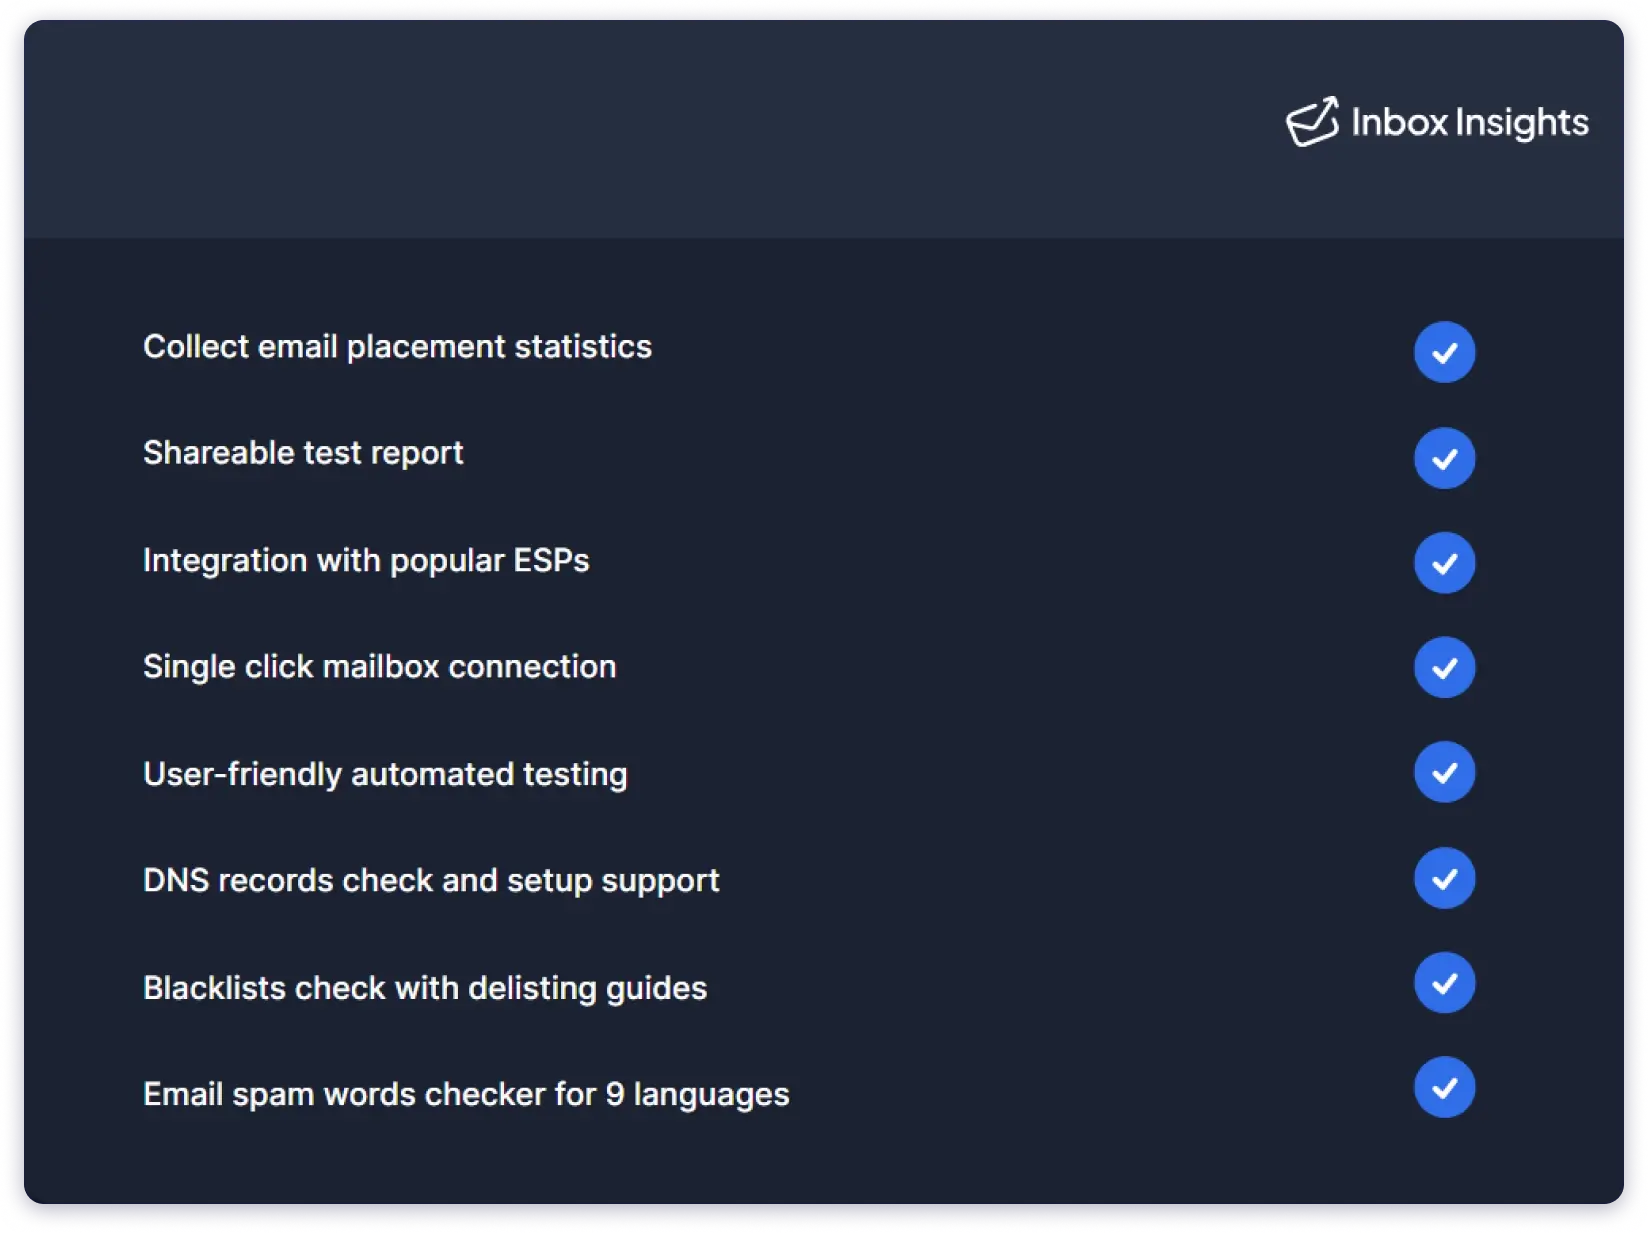
Task: Select the Collect email placement statistics label
Action: coord(397,347)
